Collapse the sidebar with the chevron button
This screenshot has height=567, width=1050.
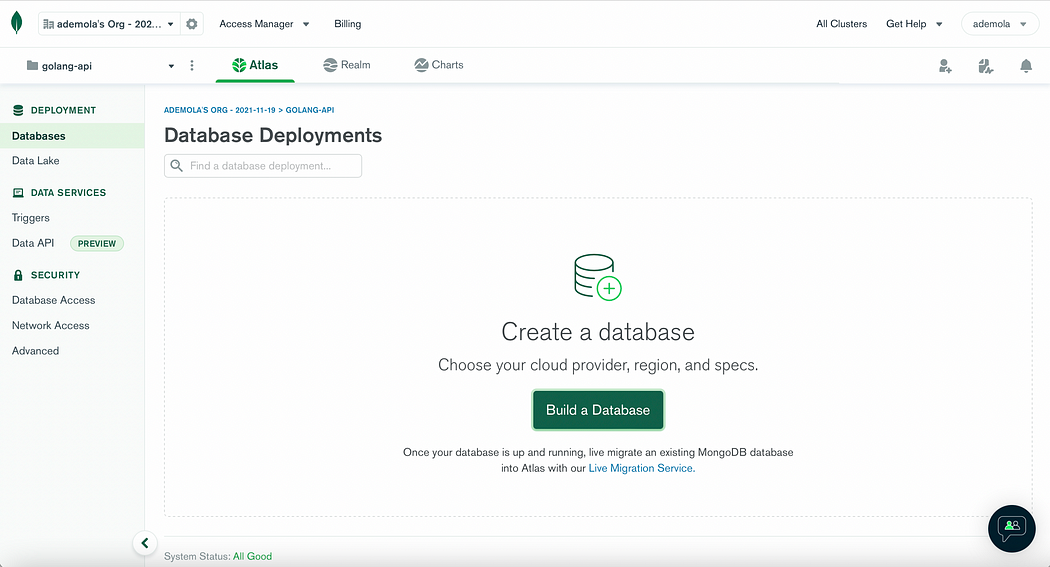point(145,543)
